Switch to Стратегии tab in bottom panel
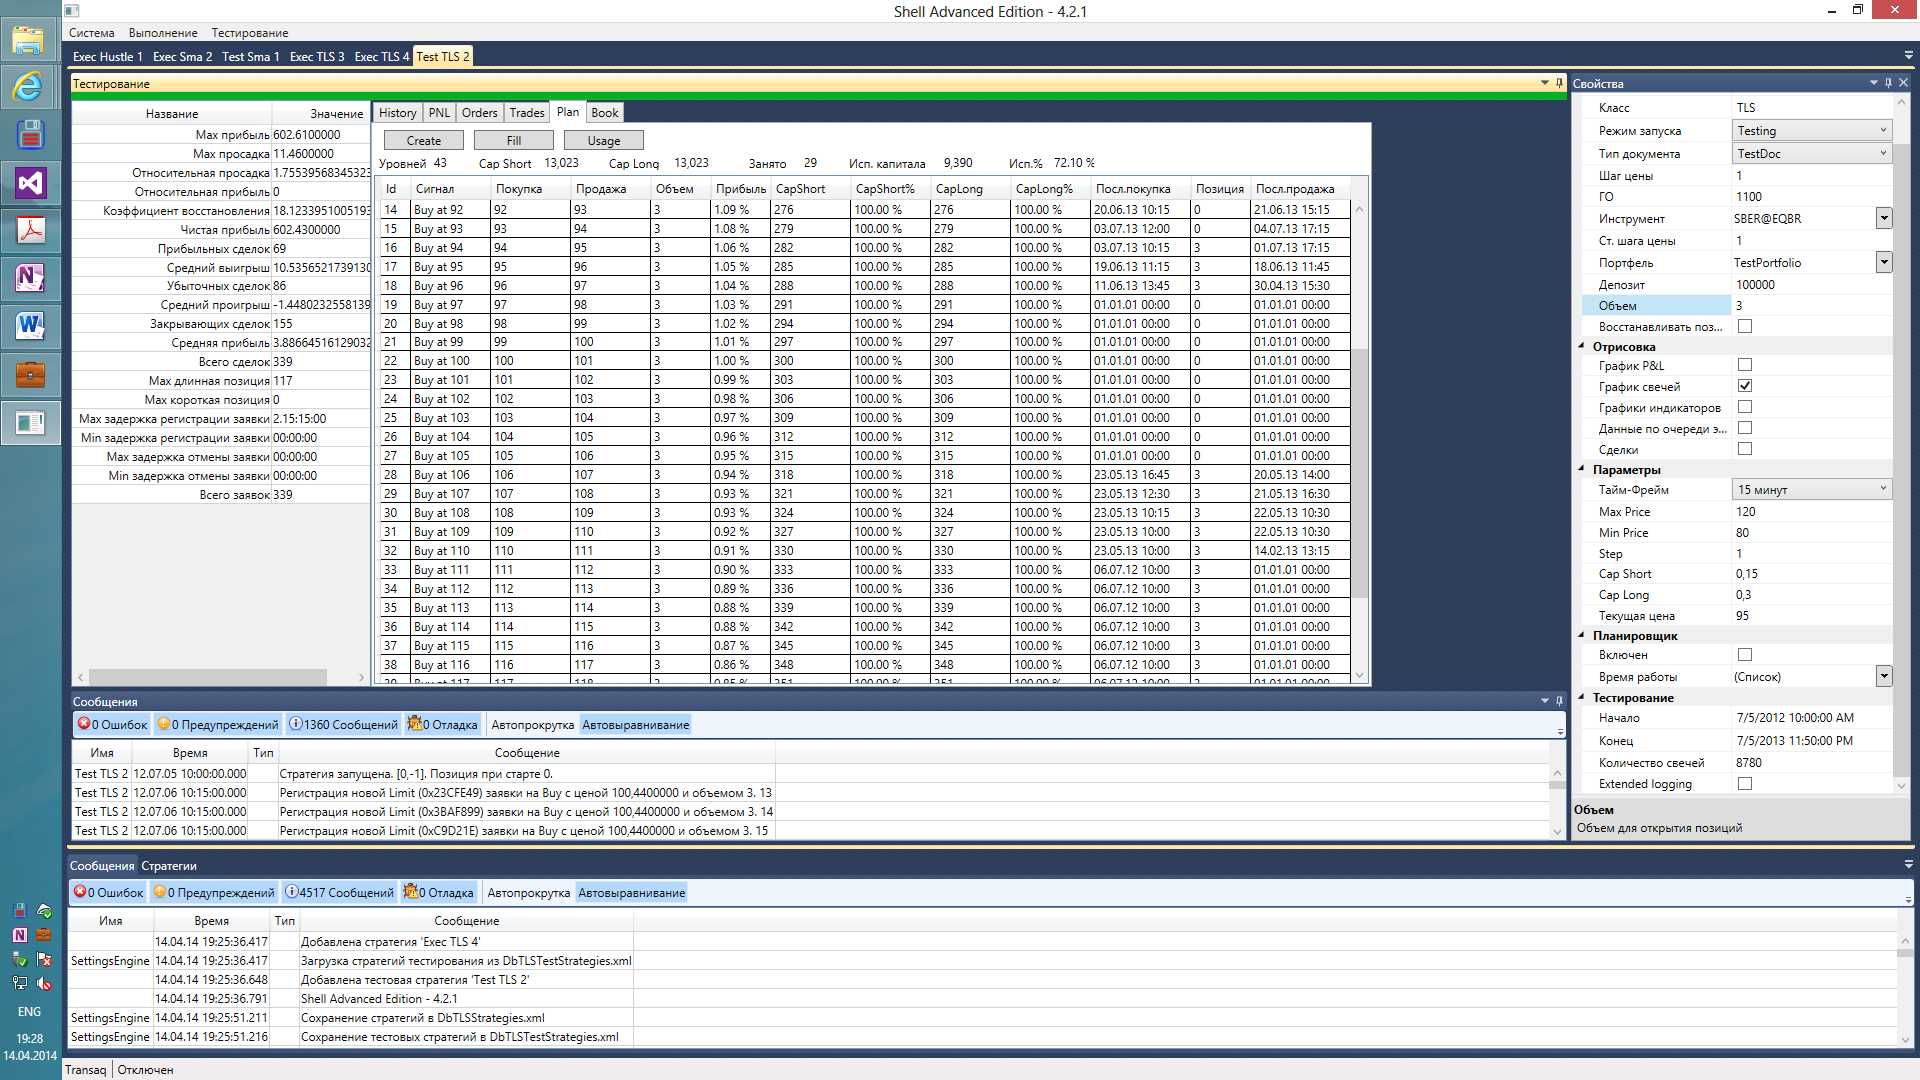1920x1080 pixels. 169,866
